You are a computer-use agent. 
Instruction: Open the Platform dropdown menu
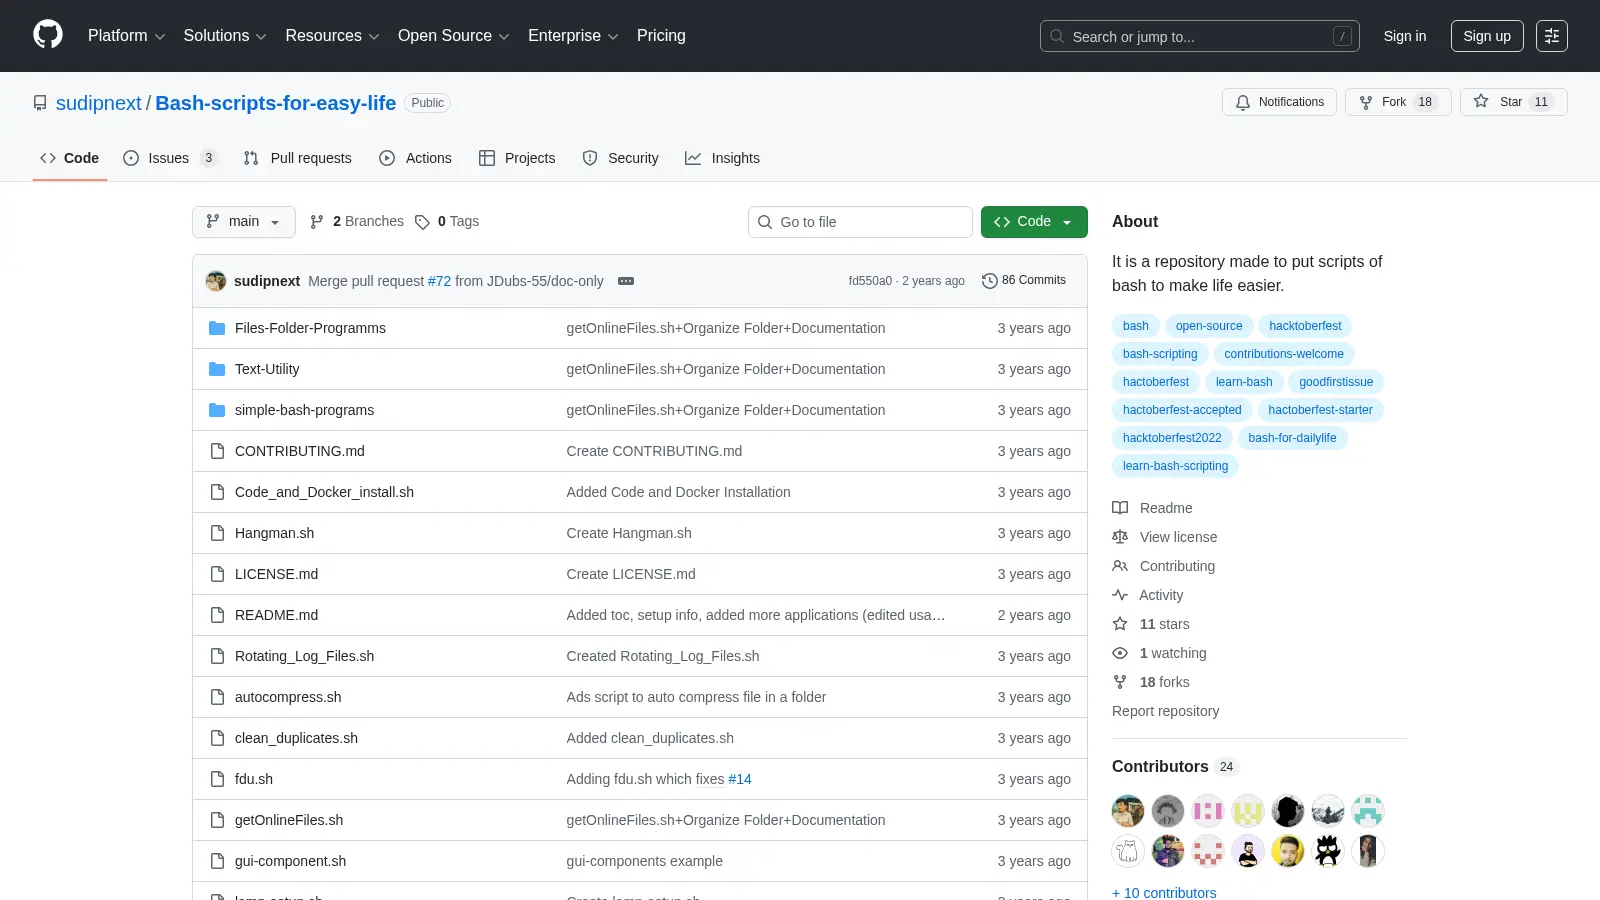click(x=126, y=36)
